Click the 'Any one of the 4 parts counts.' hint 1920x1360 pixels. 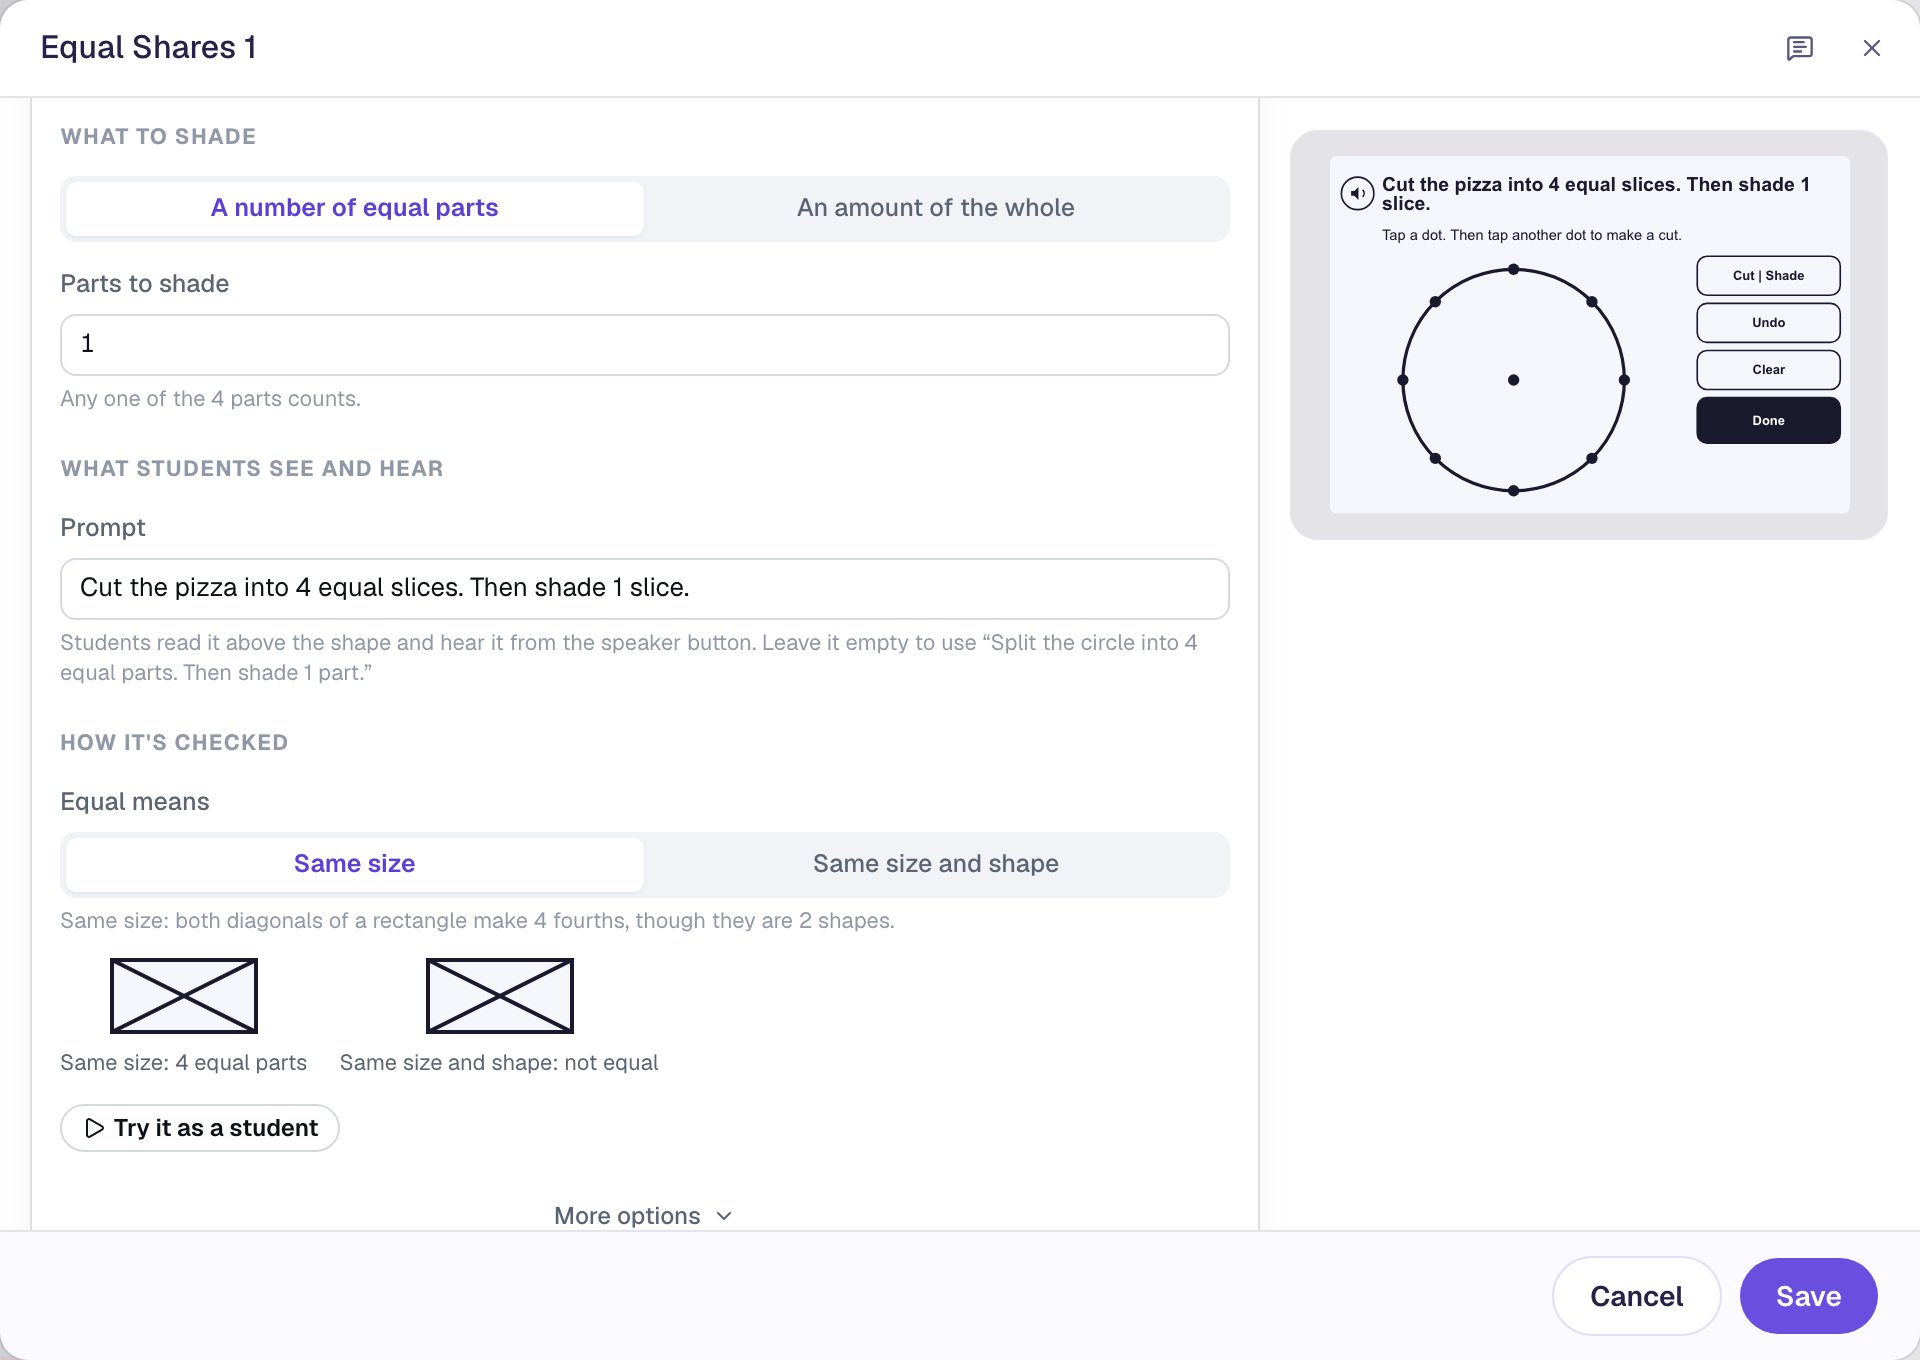210,399
